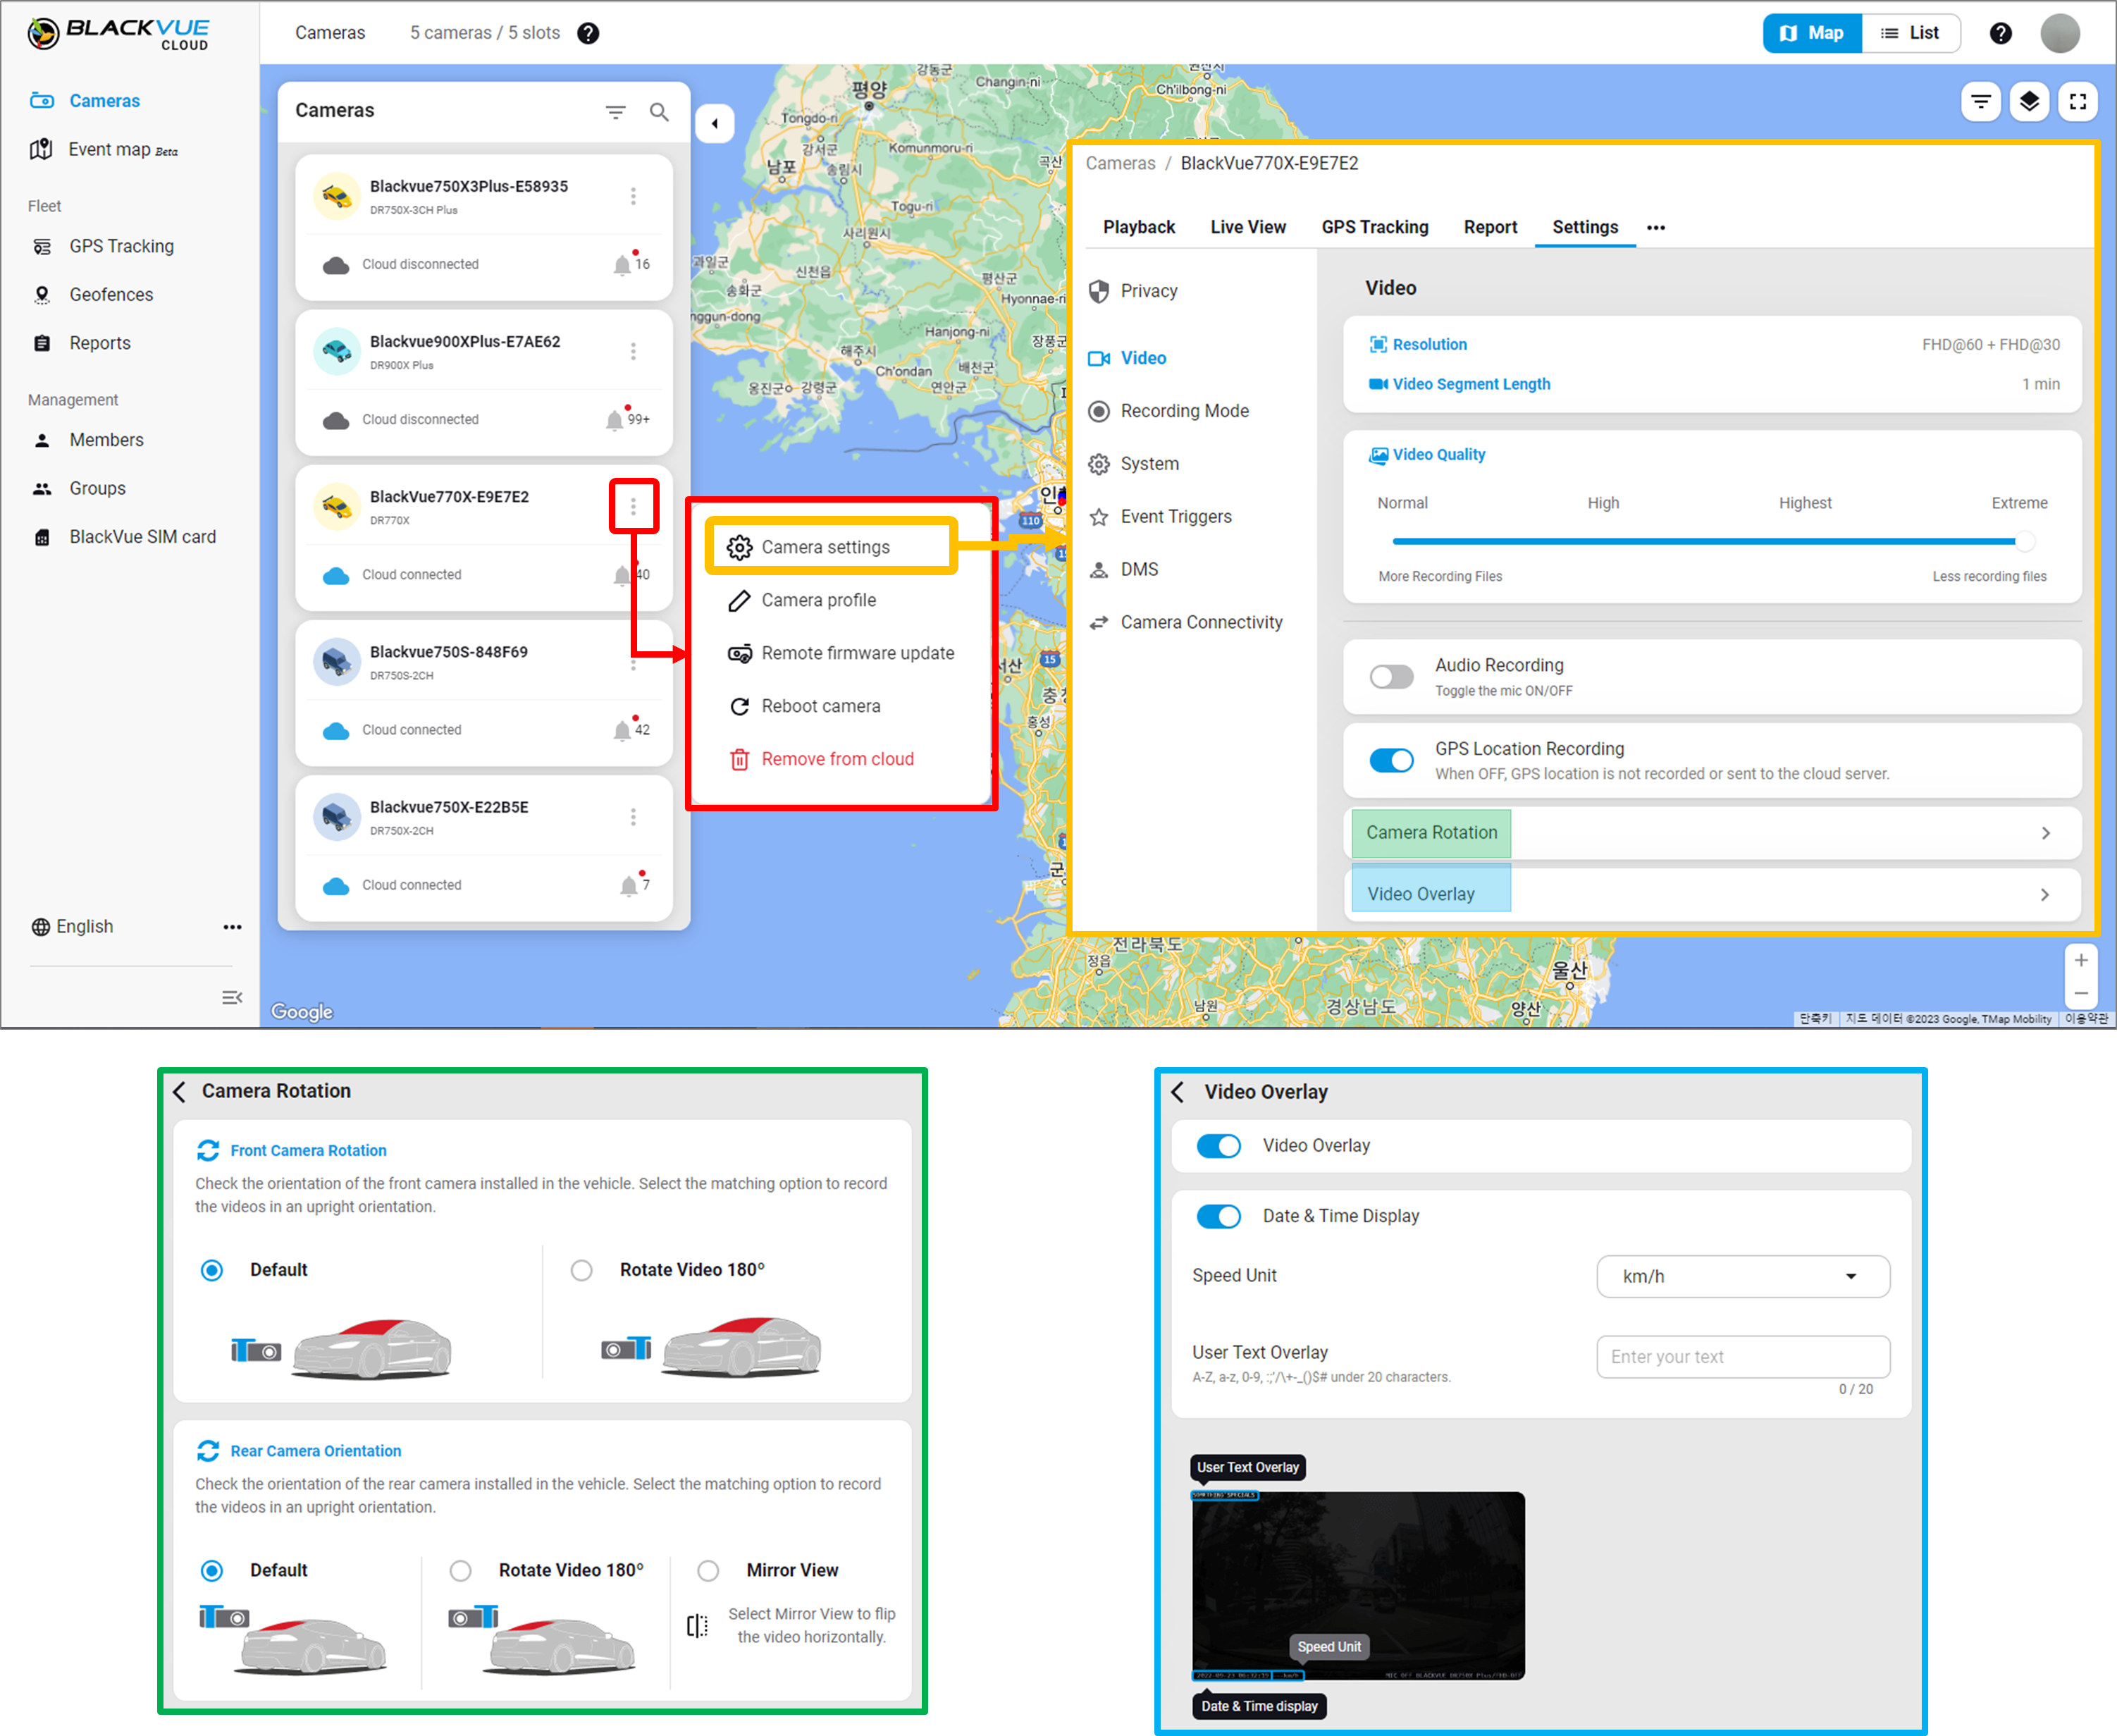The image size is (2117, 1736).
Task: Switch to Live View tab
Action: (1248, 227)
